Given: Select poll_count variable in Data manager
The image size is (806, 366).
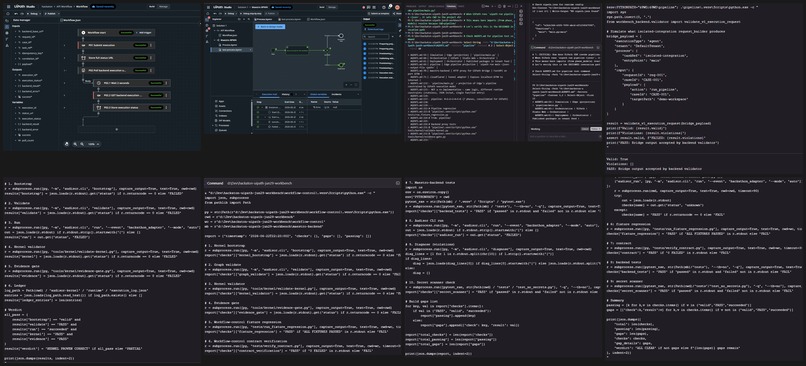Looking at the screenshot, I should tap(27, 140).
